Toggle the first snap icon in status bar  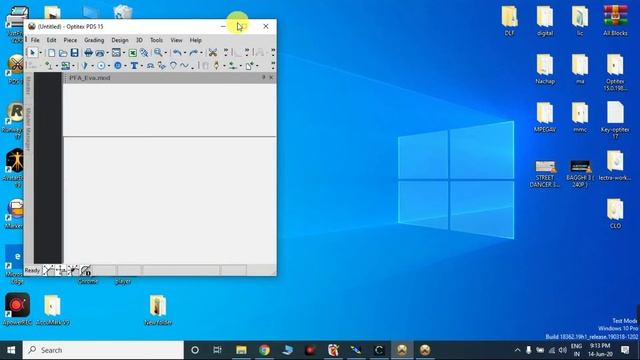49,270
